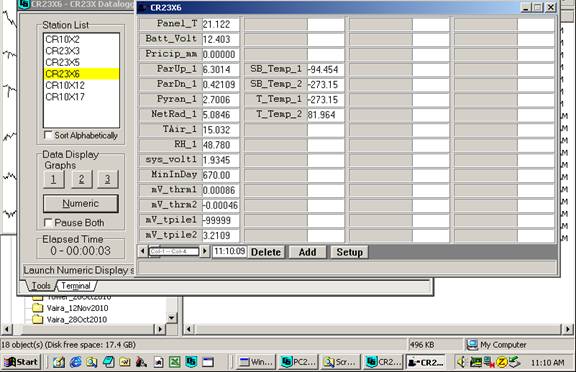The height and width of the screenshot is (372, 576).
Task: Click the T_Temp_2 value 81.964
Action: [326, 115]
